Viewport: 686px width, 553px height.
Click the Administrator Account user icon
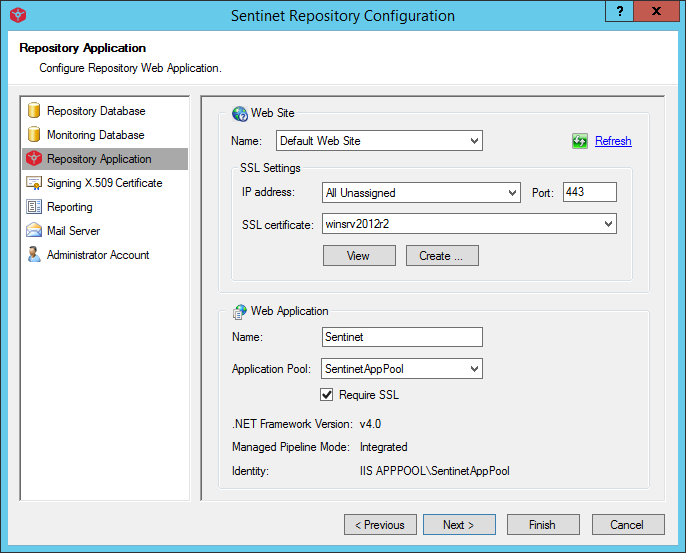(34, 254)
